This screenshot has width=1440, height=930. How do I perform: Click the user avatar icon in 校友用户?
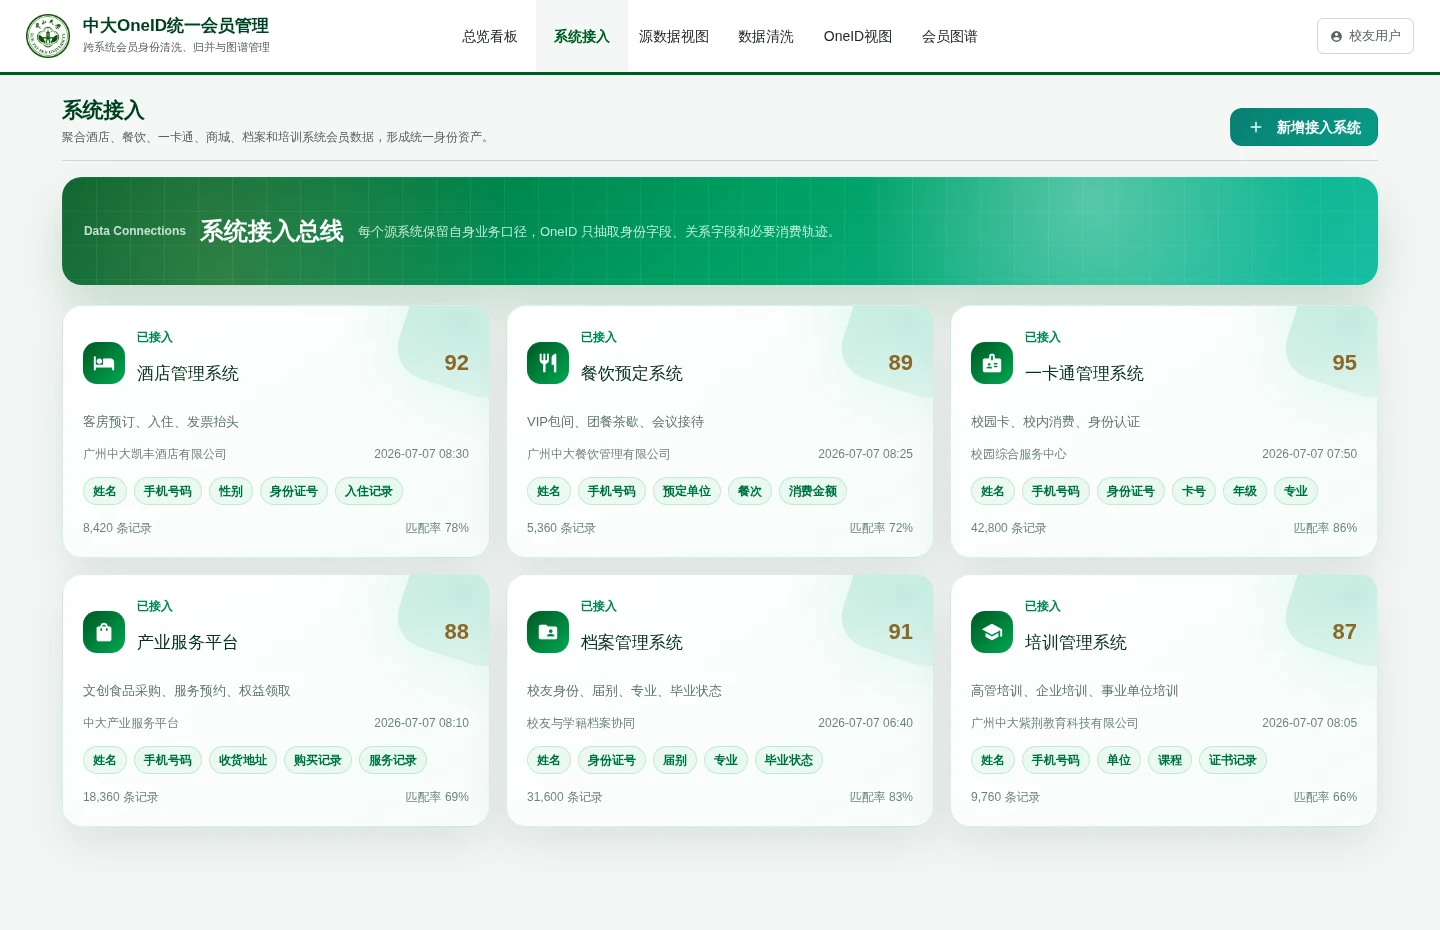1336,36
